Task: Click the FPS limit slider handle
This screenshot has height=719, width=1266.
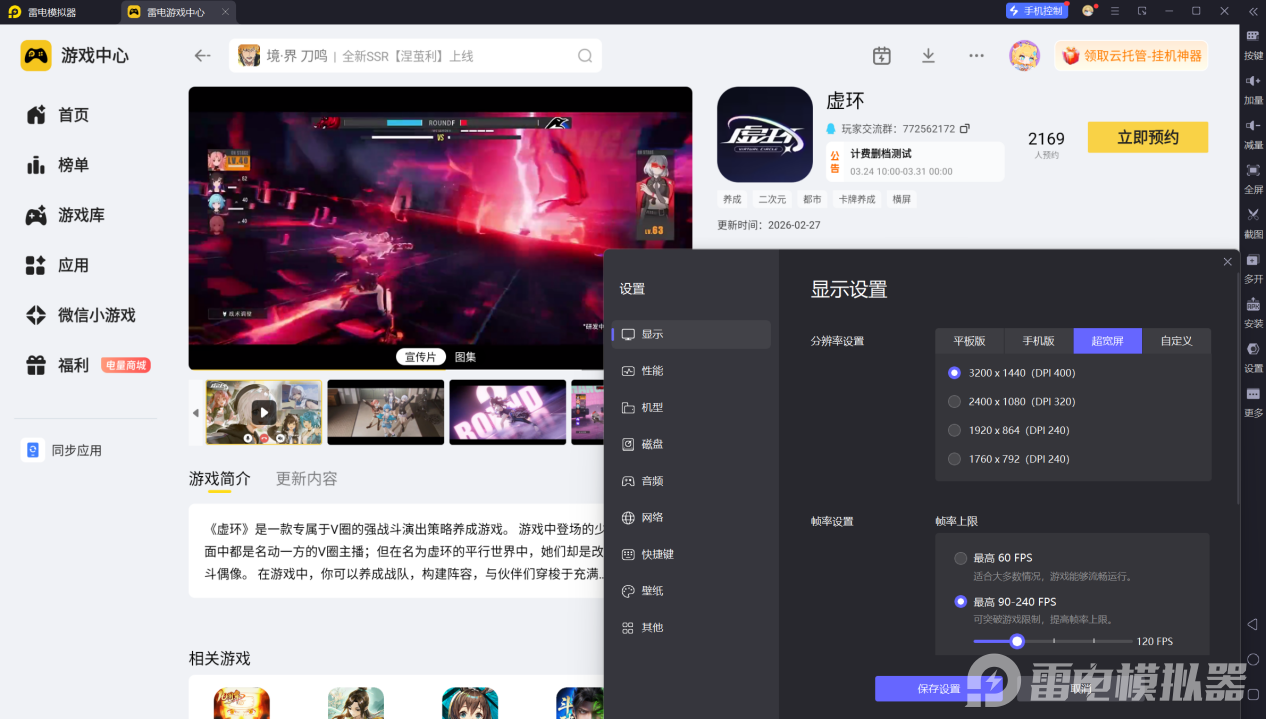Action: pyautogui.click(x=1017, y=641)
